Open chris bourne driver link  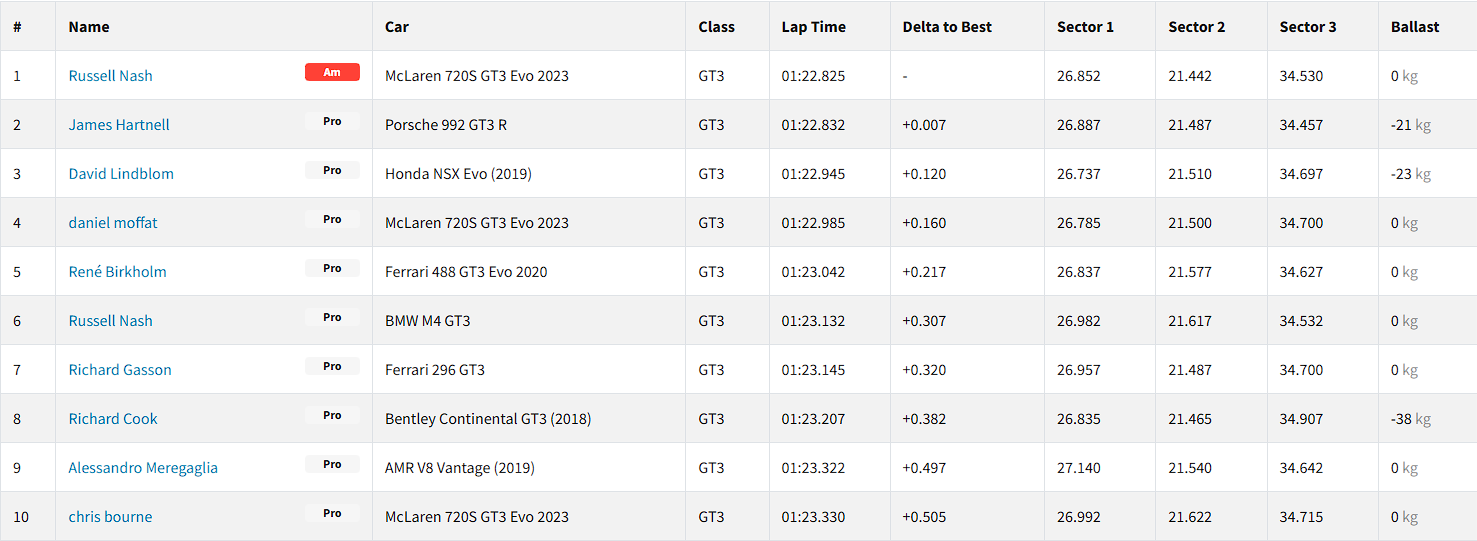point(110,517)
